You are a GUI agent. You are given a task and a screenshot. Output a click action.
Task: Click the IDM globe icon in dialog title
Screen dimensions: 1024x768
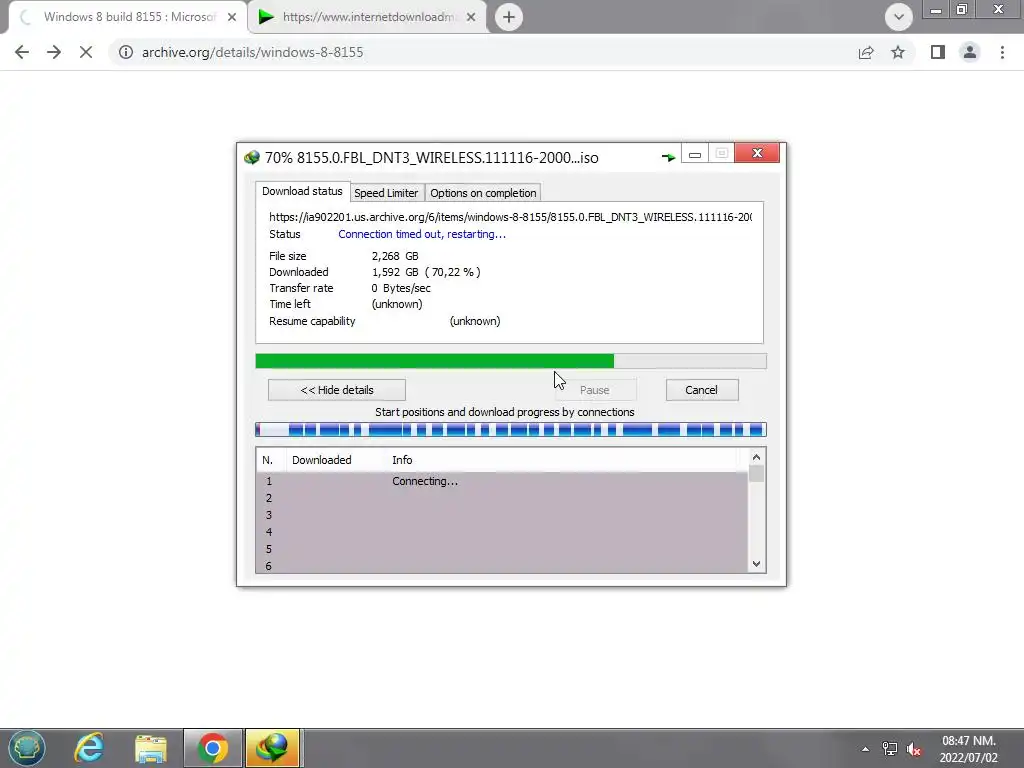(x=251, y=157)
